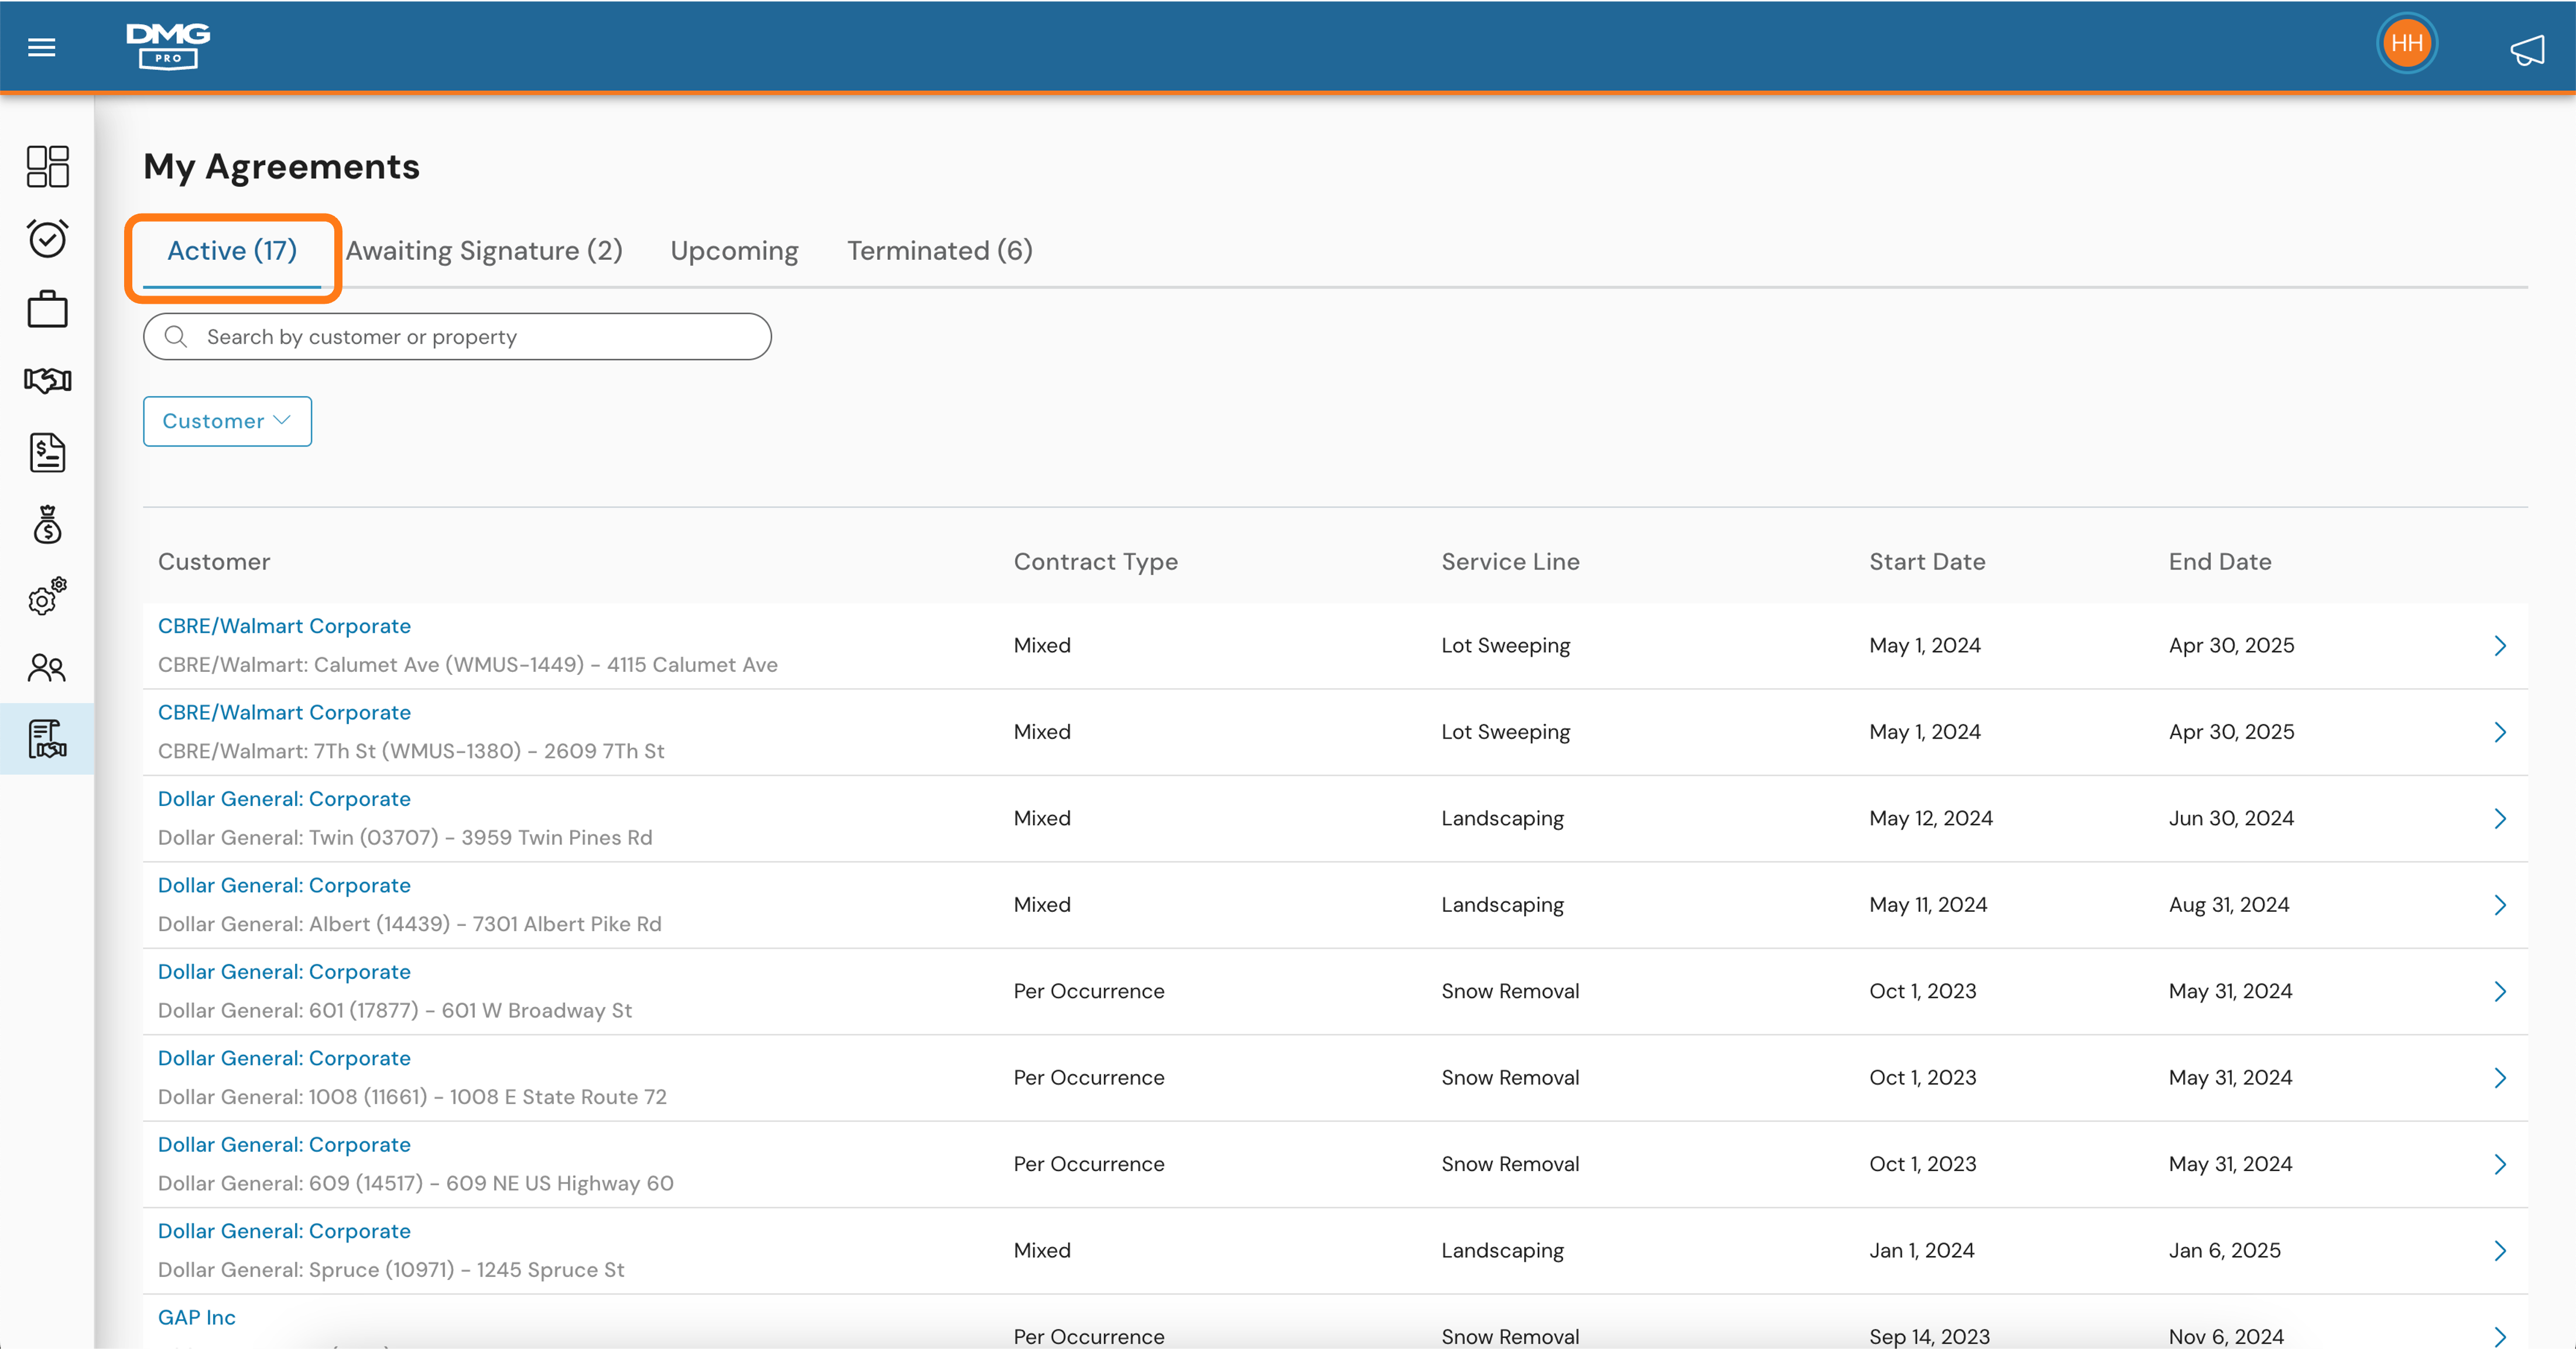Open CBRE/Walmart Corporate link for 7Th St

(284, 713)
